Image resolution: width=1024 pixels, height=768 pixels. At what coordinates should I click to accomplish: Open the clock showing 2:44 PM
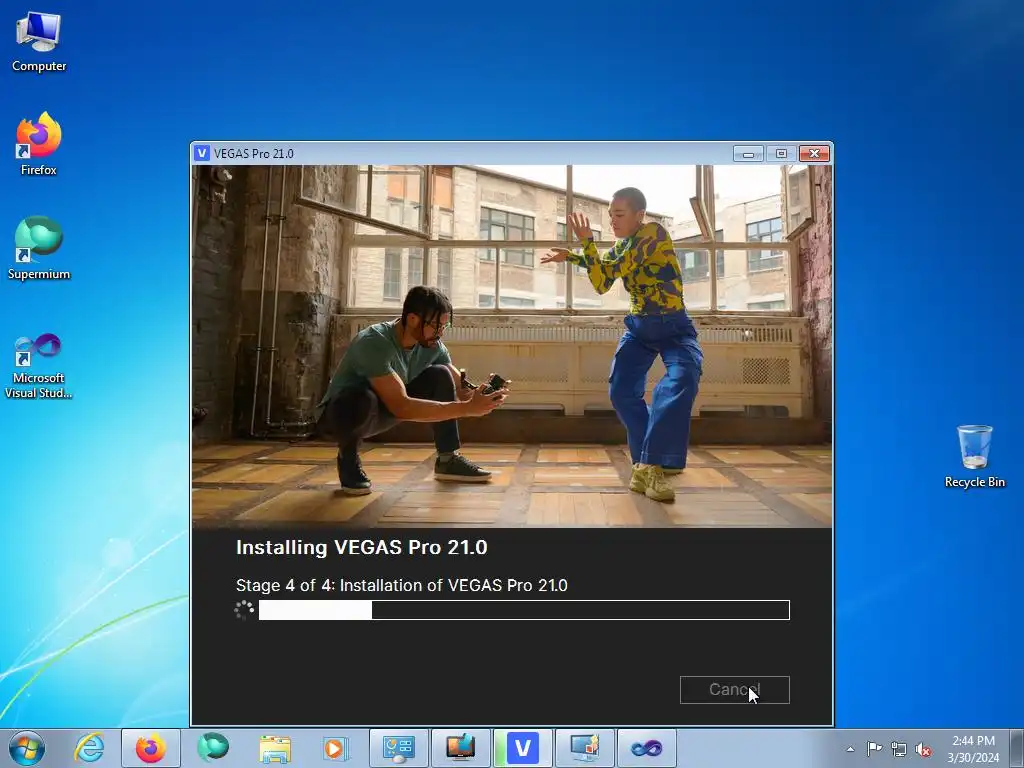click(973, 748)
